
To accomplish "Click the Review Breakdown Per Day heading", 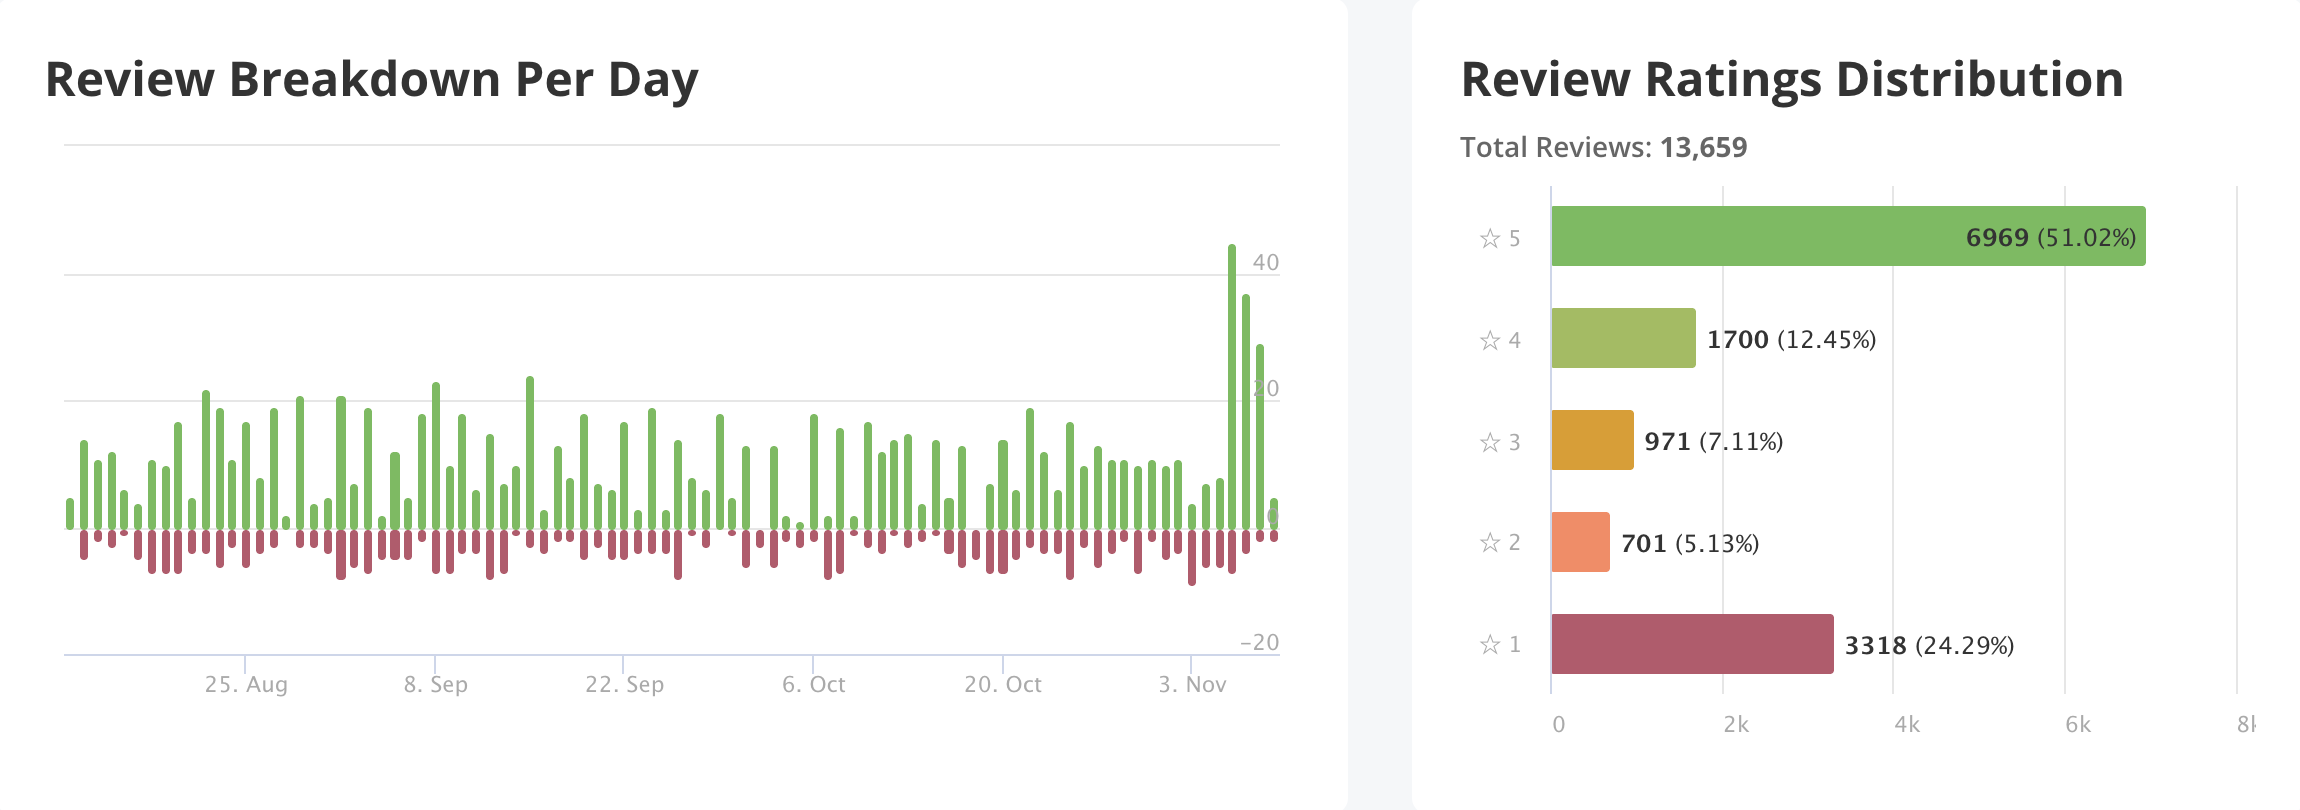I will pos(371,80).
